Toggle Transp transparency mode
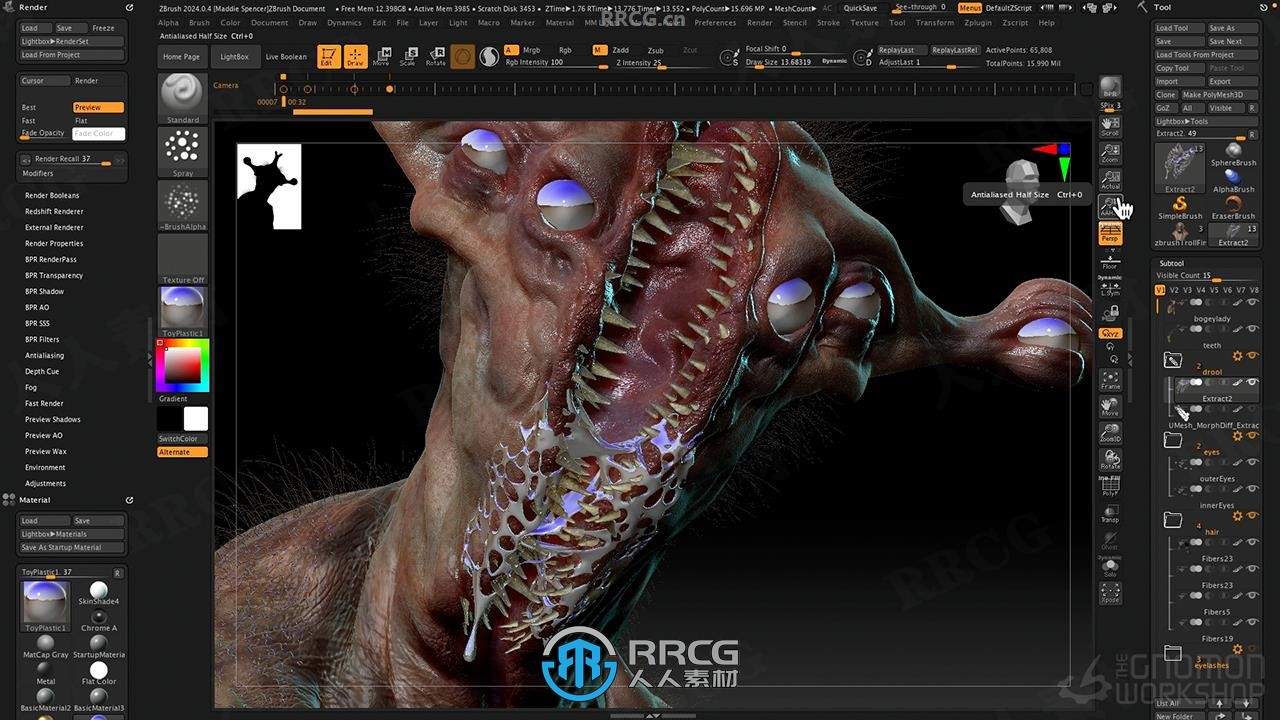The width and height of the screenshot is (1280, 720). (1110, 514)
